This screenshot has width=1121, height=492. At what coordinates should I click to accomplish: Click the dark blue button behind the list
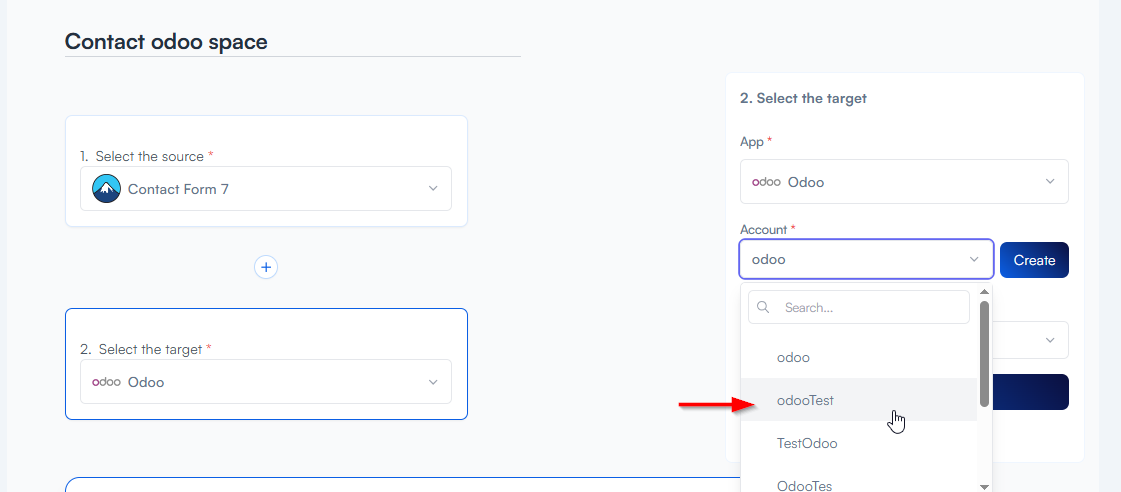[x=1030, y=392]
